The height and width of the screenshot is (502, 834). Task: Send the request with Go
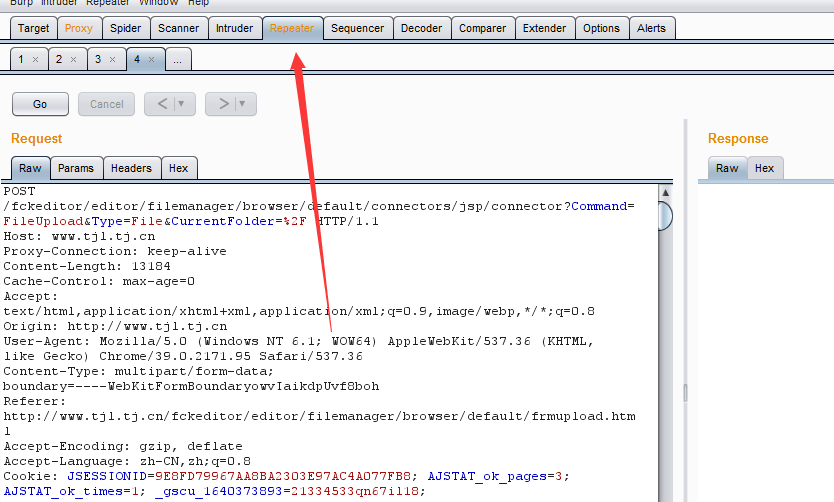(40, 104)
